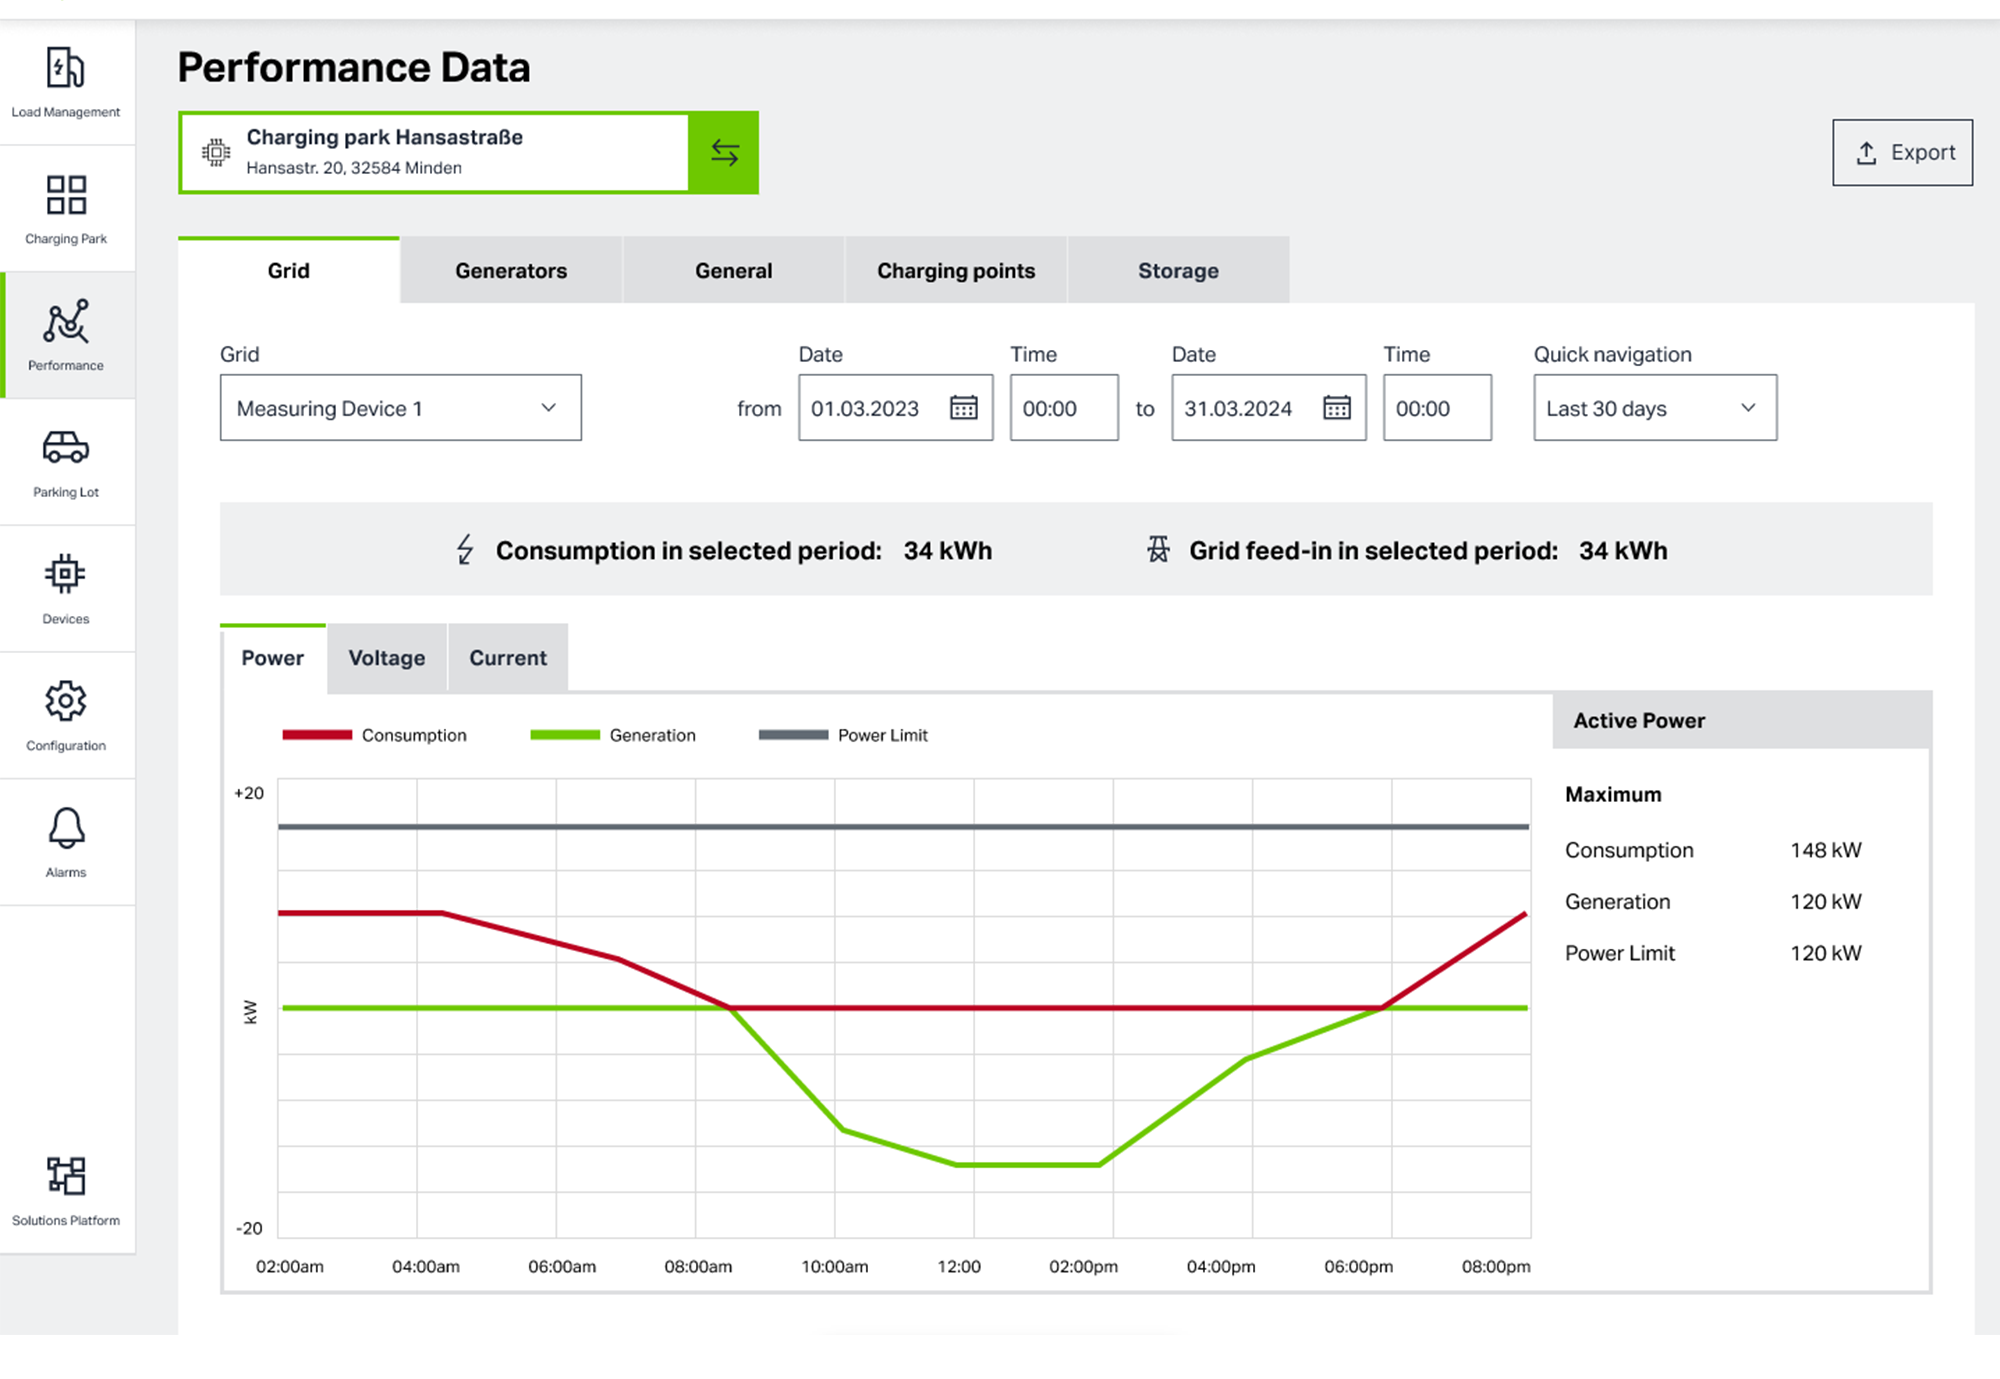Select the Power chart tab
The image size is (2000, 1379).
[273, 658]
